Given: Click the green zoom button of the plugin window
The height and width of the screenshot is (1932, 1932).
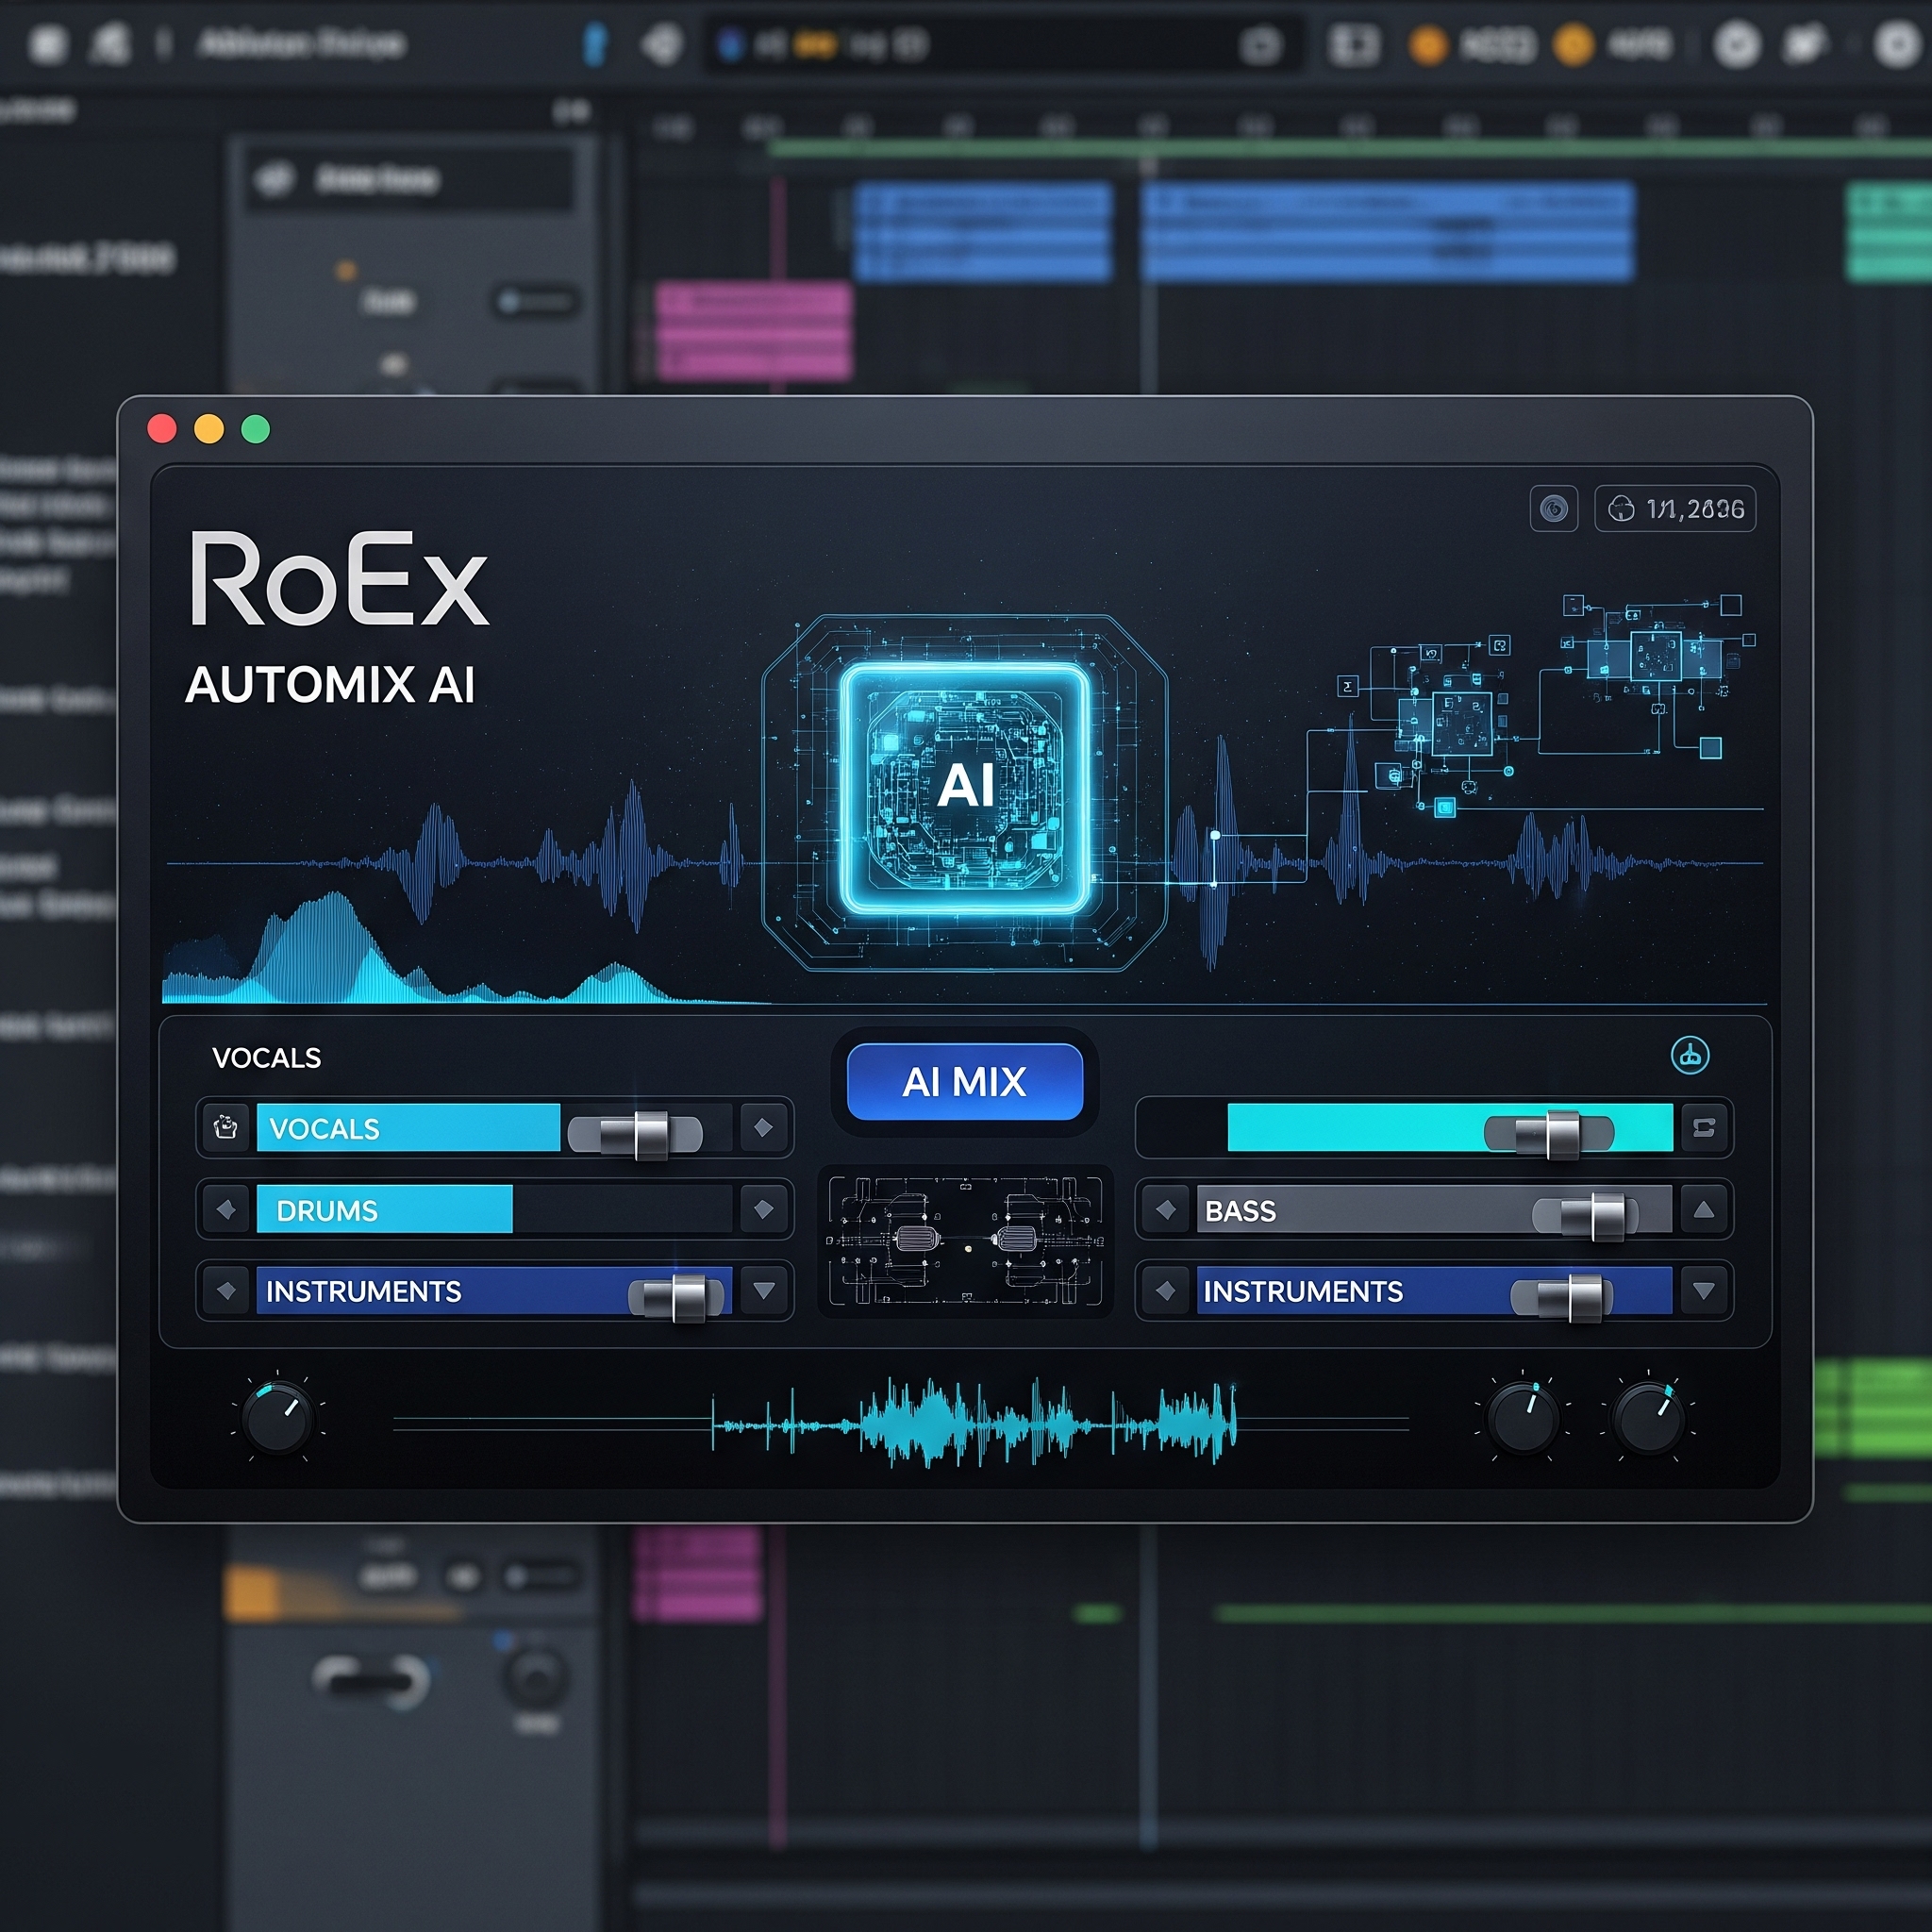Looking at the screenshot, I should click(x=256, y=429).
